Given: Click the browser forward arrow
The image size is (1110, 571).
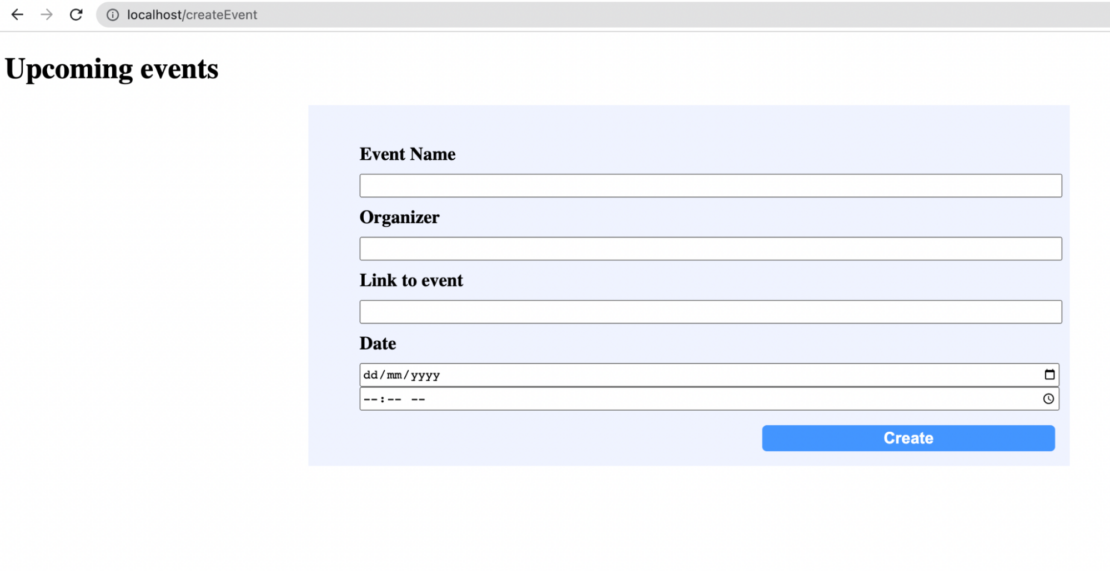Looking at the screenshot, I should 46,15.
